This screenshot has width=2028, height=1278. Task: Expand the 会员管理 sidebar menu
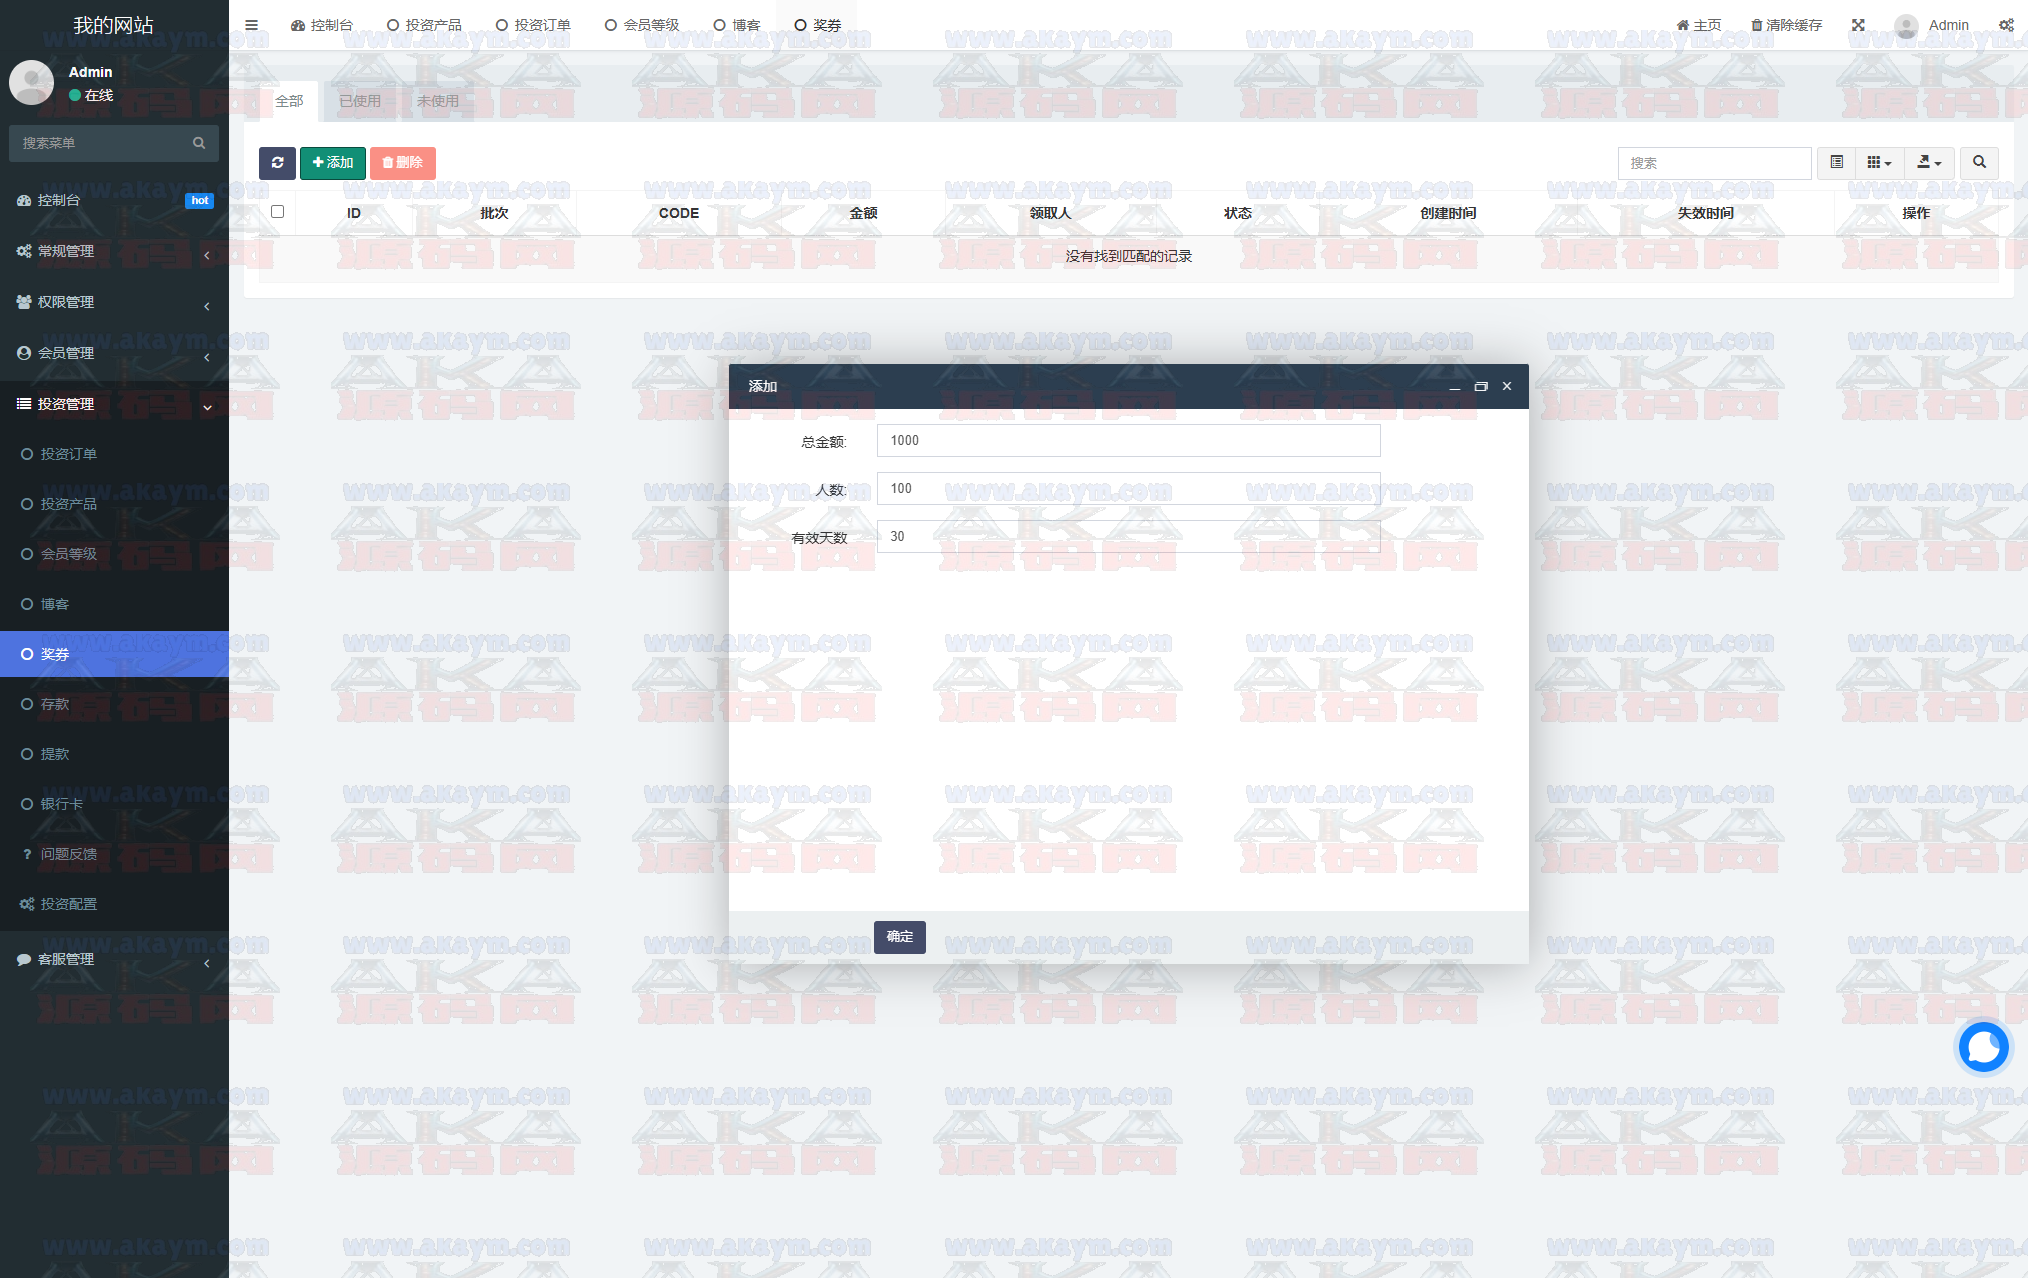[113, 353]
